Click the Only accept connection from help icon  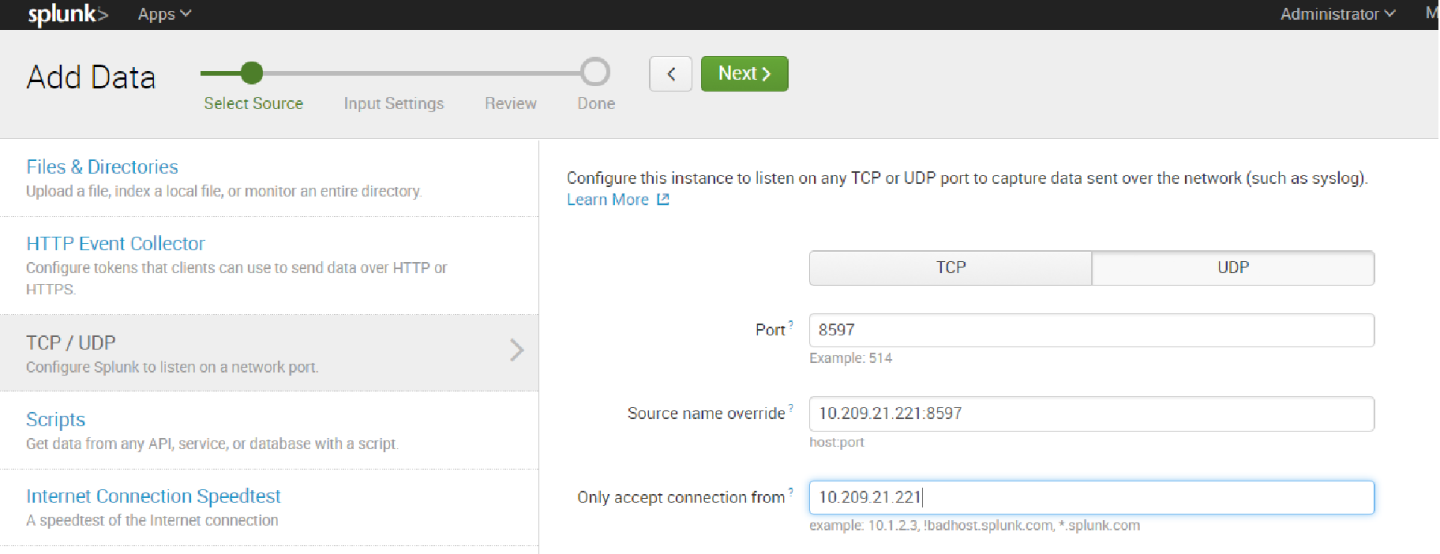pyautogui.click(x=791, y=491)
